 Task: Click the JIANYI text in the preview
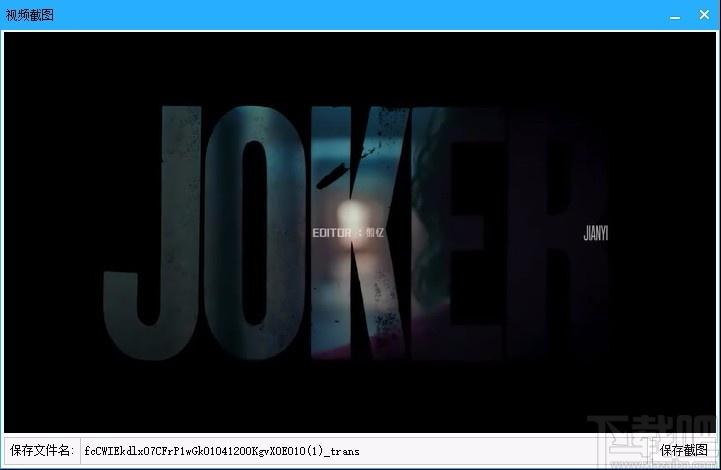coord(596,233)
